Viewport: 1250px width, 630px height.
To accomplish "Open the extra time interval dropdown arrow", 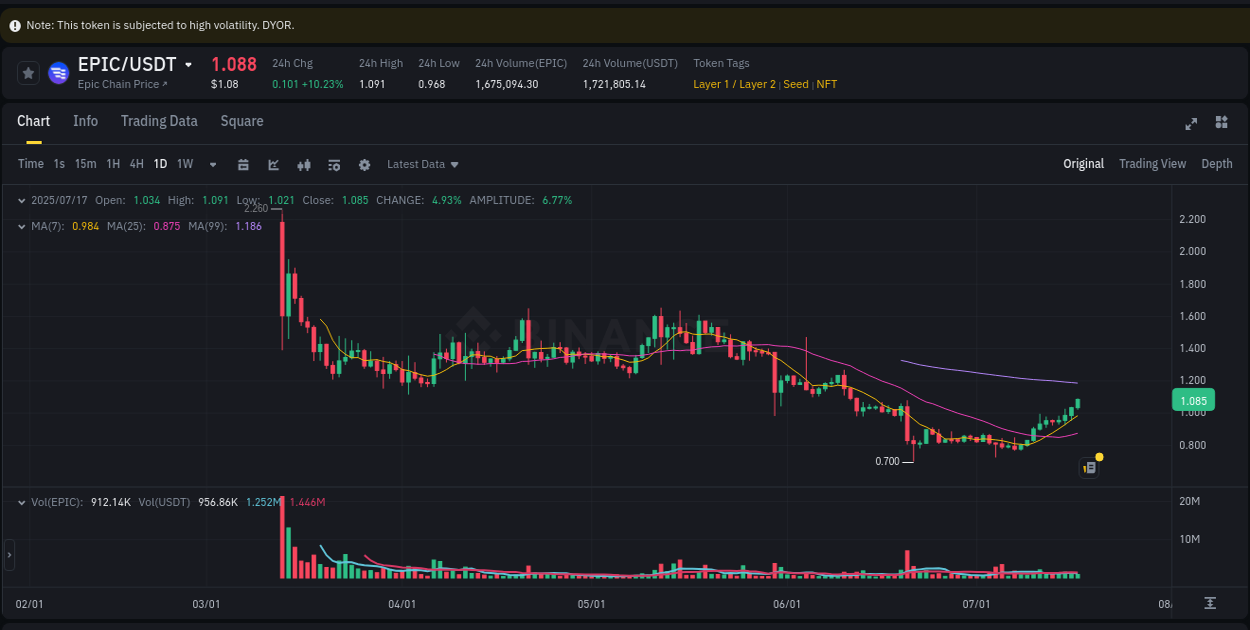I will pos(211,163).
